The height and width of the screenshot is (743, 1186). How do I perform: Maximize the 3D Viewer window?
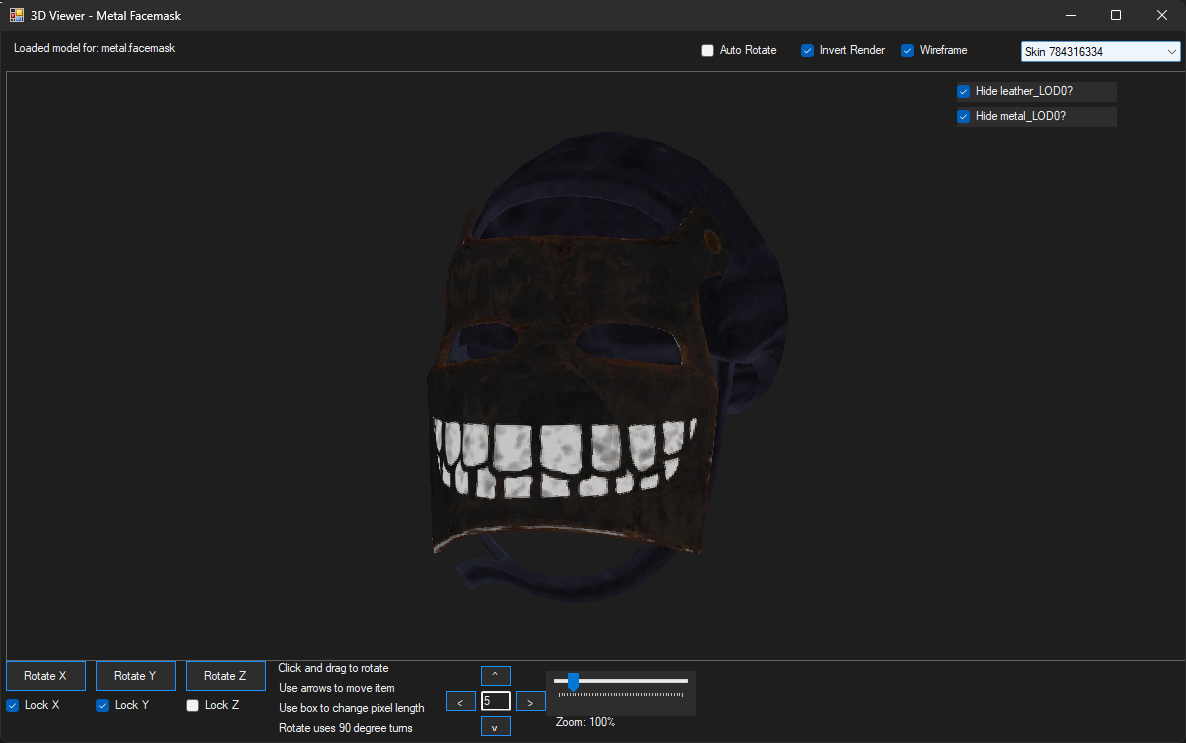click(1116, 15)
